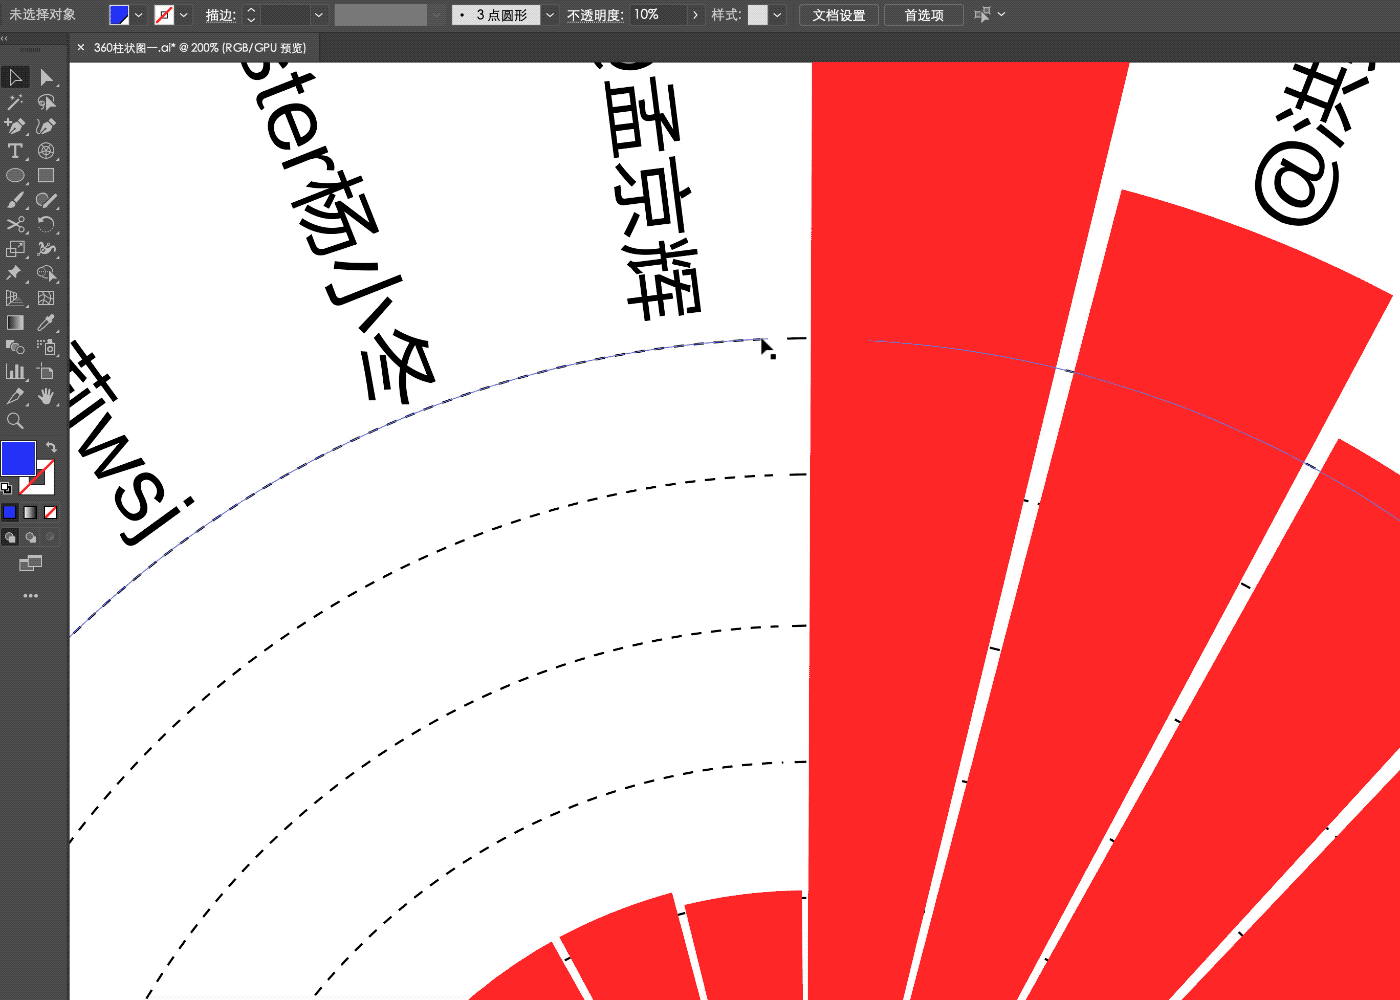Click the 样式 style swatch box
This screenshot has height=1000, width=1400.
coord(758,15)
